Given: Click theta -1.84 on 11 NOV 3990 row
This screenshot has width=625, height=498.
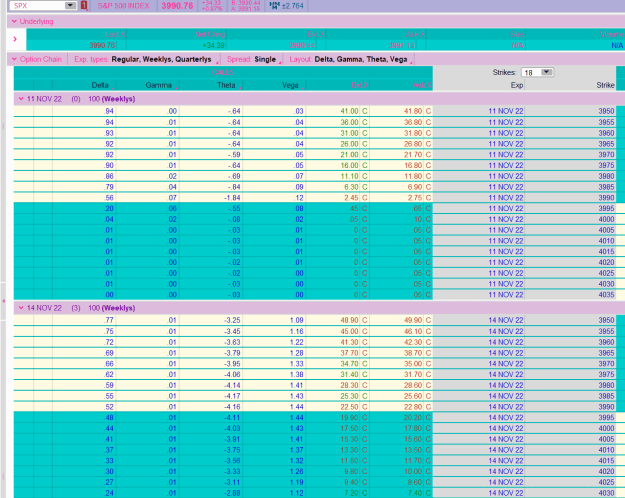Looking at the screenshot, I should pos(231,198).
